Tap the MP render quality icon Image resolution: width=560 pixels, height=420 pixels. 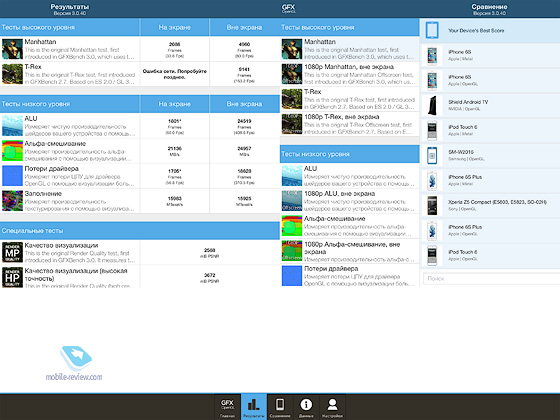(12, 252)
